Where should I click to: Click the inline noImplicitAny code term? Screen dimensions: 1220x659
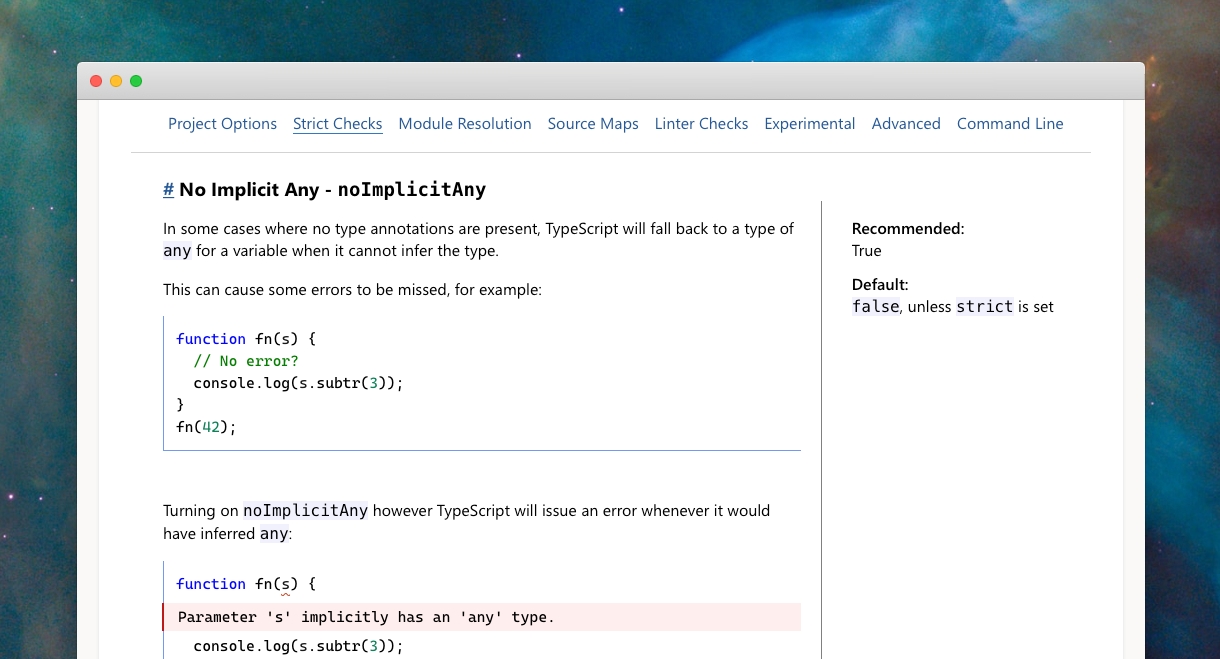[x=306, y=510]
